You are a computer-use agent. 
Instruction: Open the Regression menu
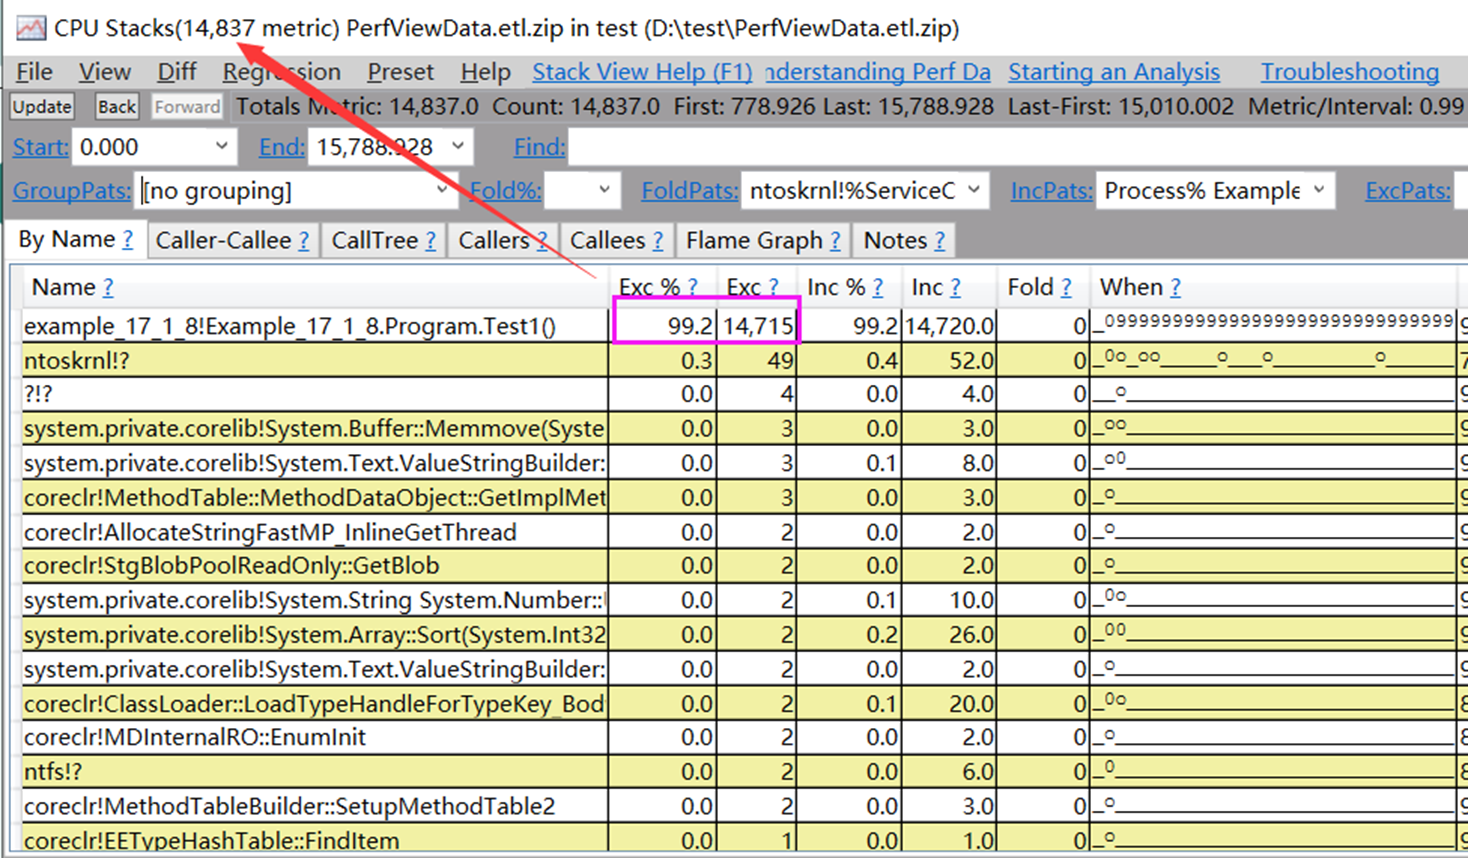point(281,72)
